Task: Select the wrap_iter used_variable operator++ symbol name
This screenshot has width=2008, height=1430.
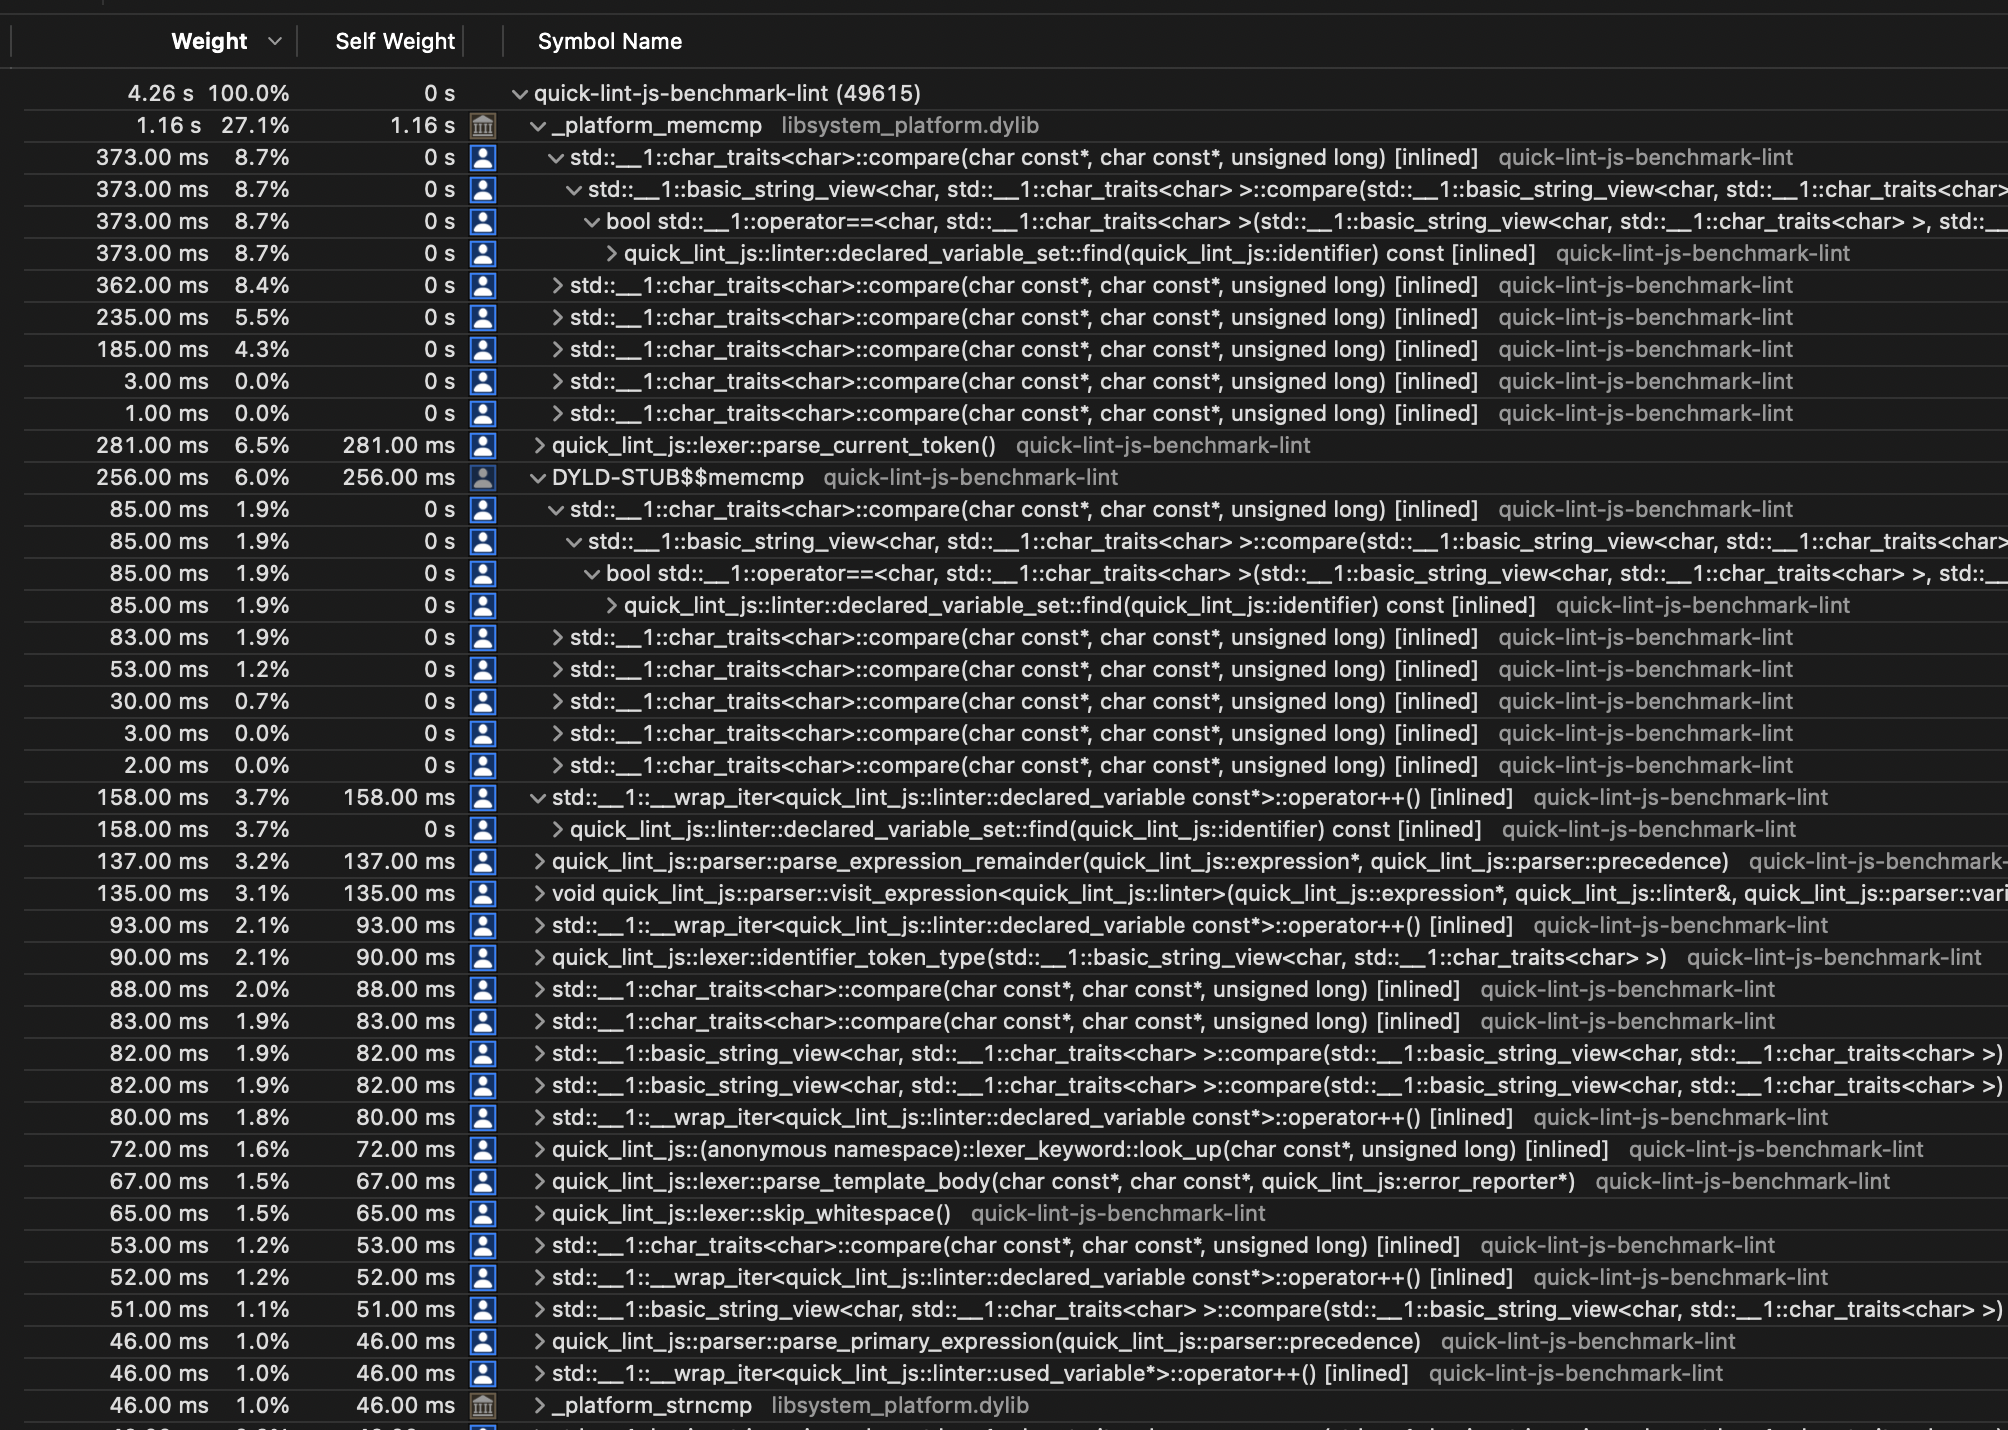Action: (980, 1373)
